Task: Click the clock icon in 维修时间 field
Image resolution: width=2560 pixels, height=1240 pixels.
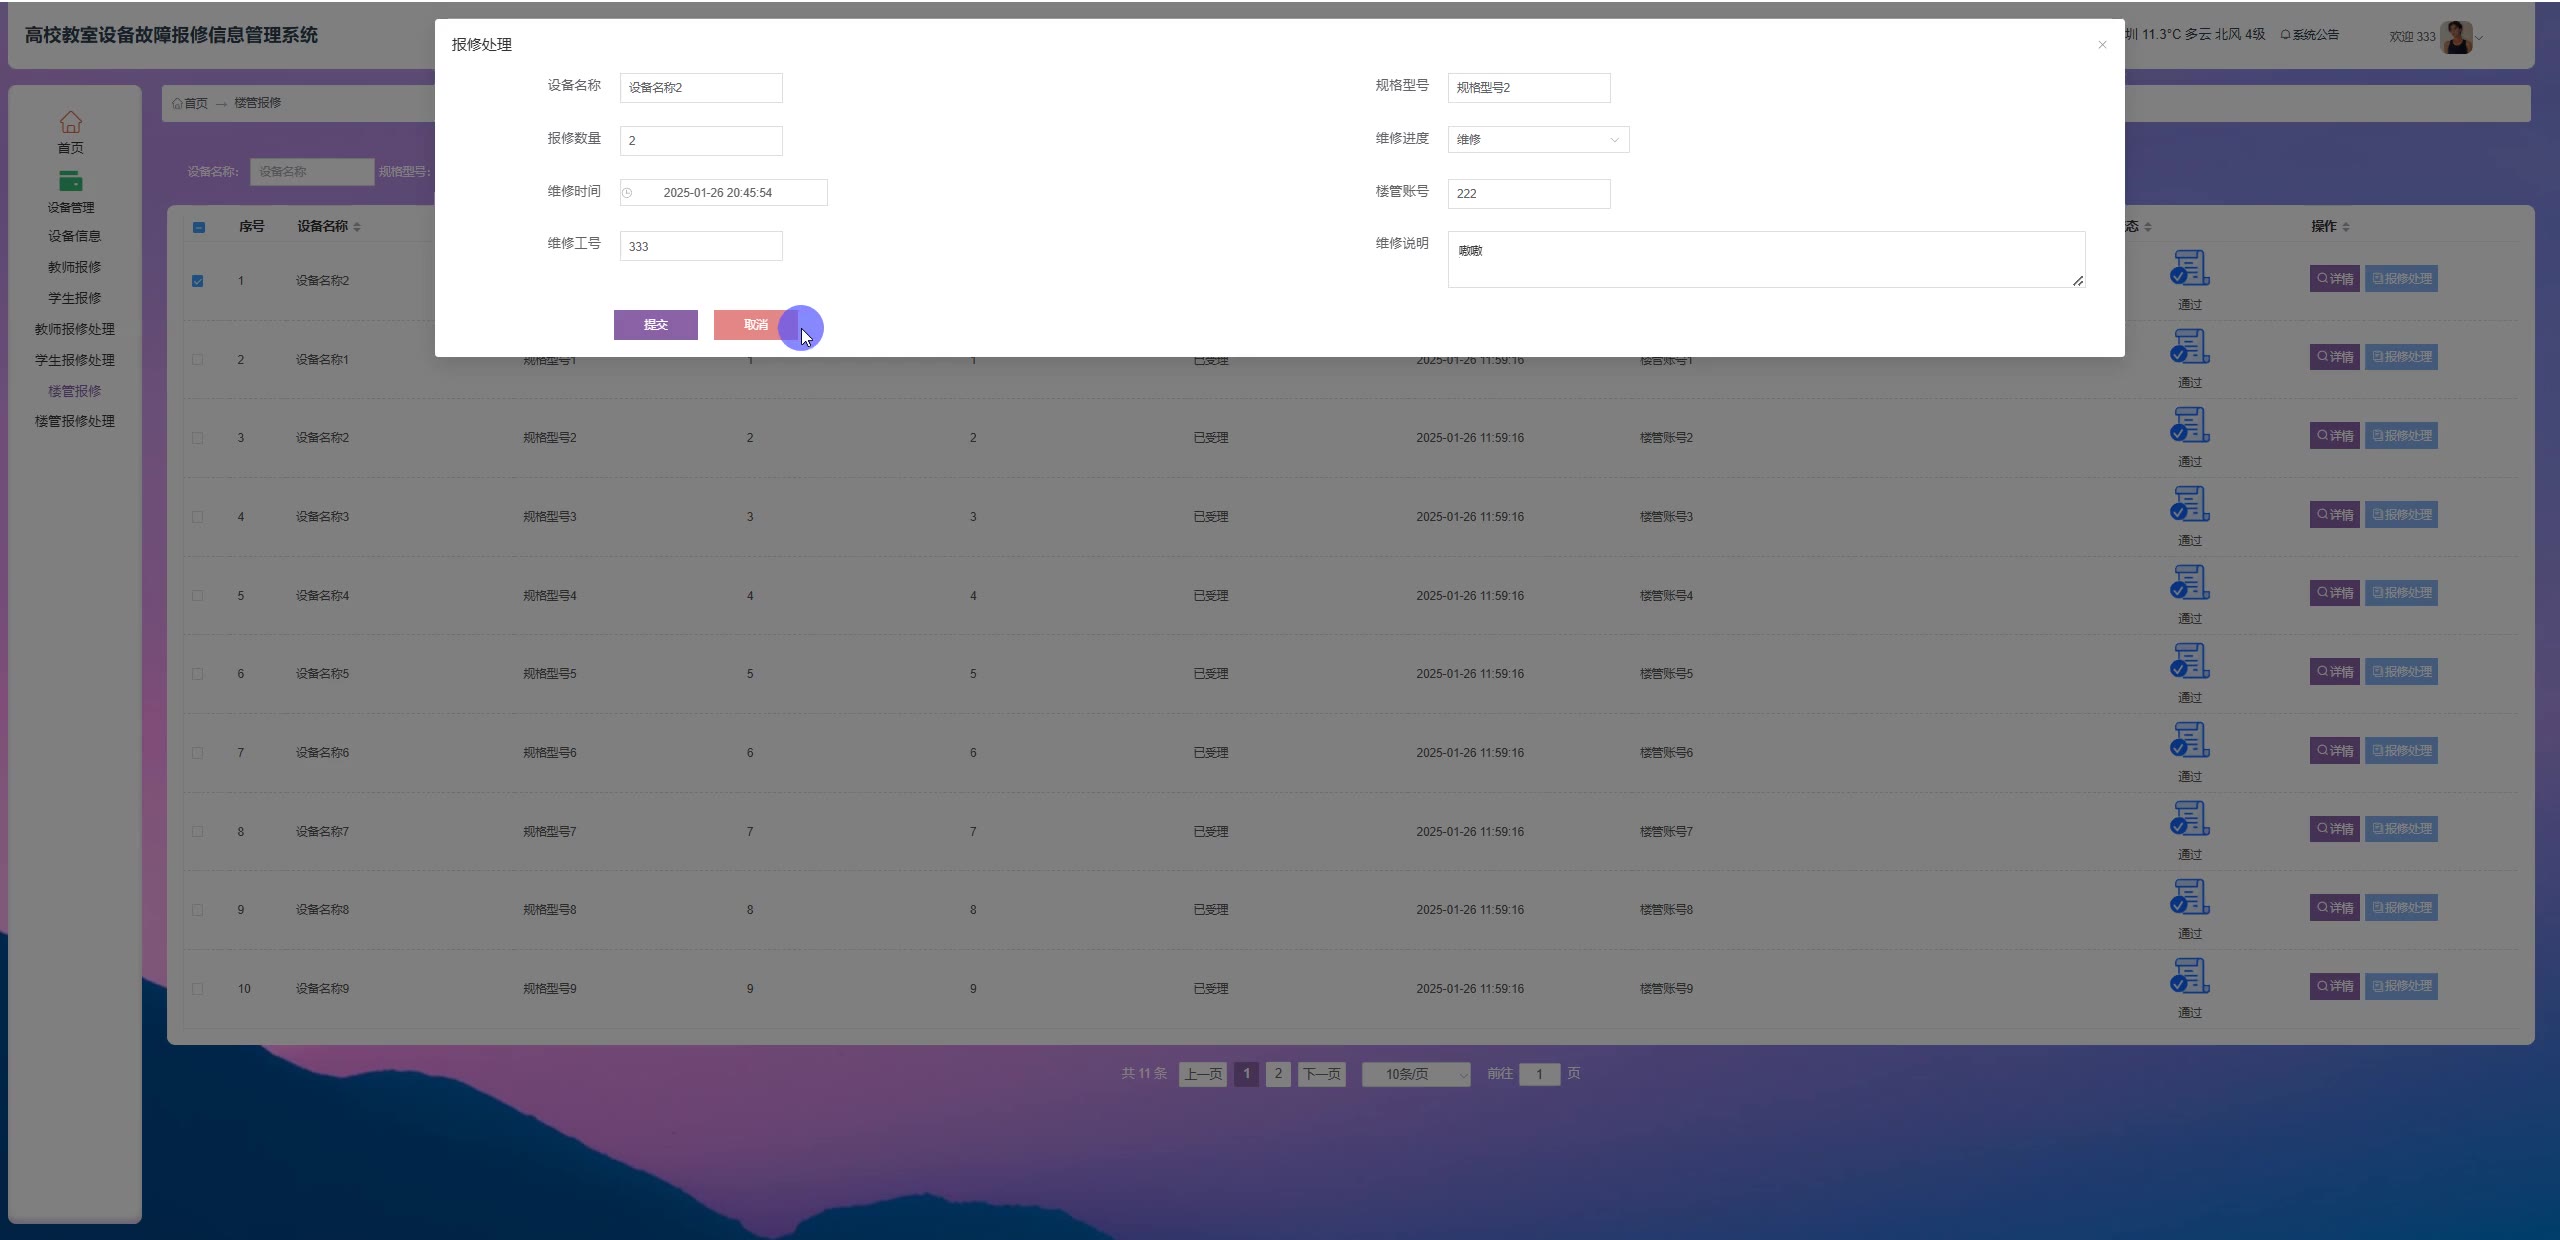Action: pos(627,193)
